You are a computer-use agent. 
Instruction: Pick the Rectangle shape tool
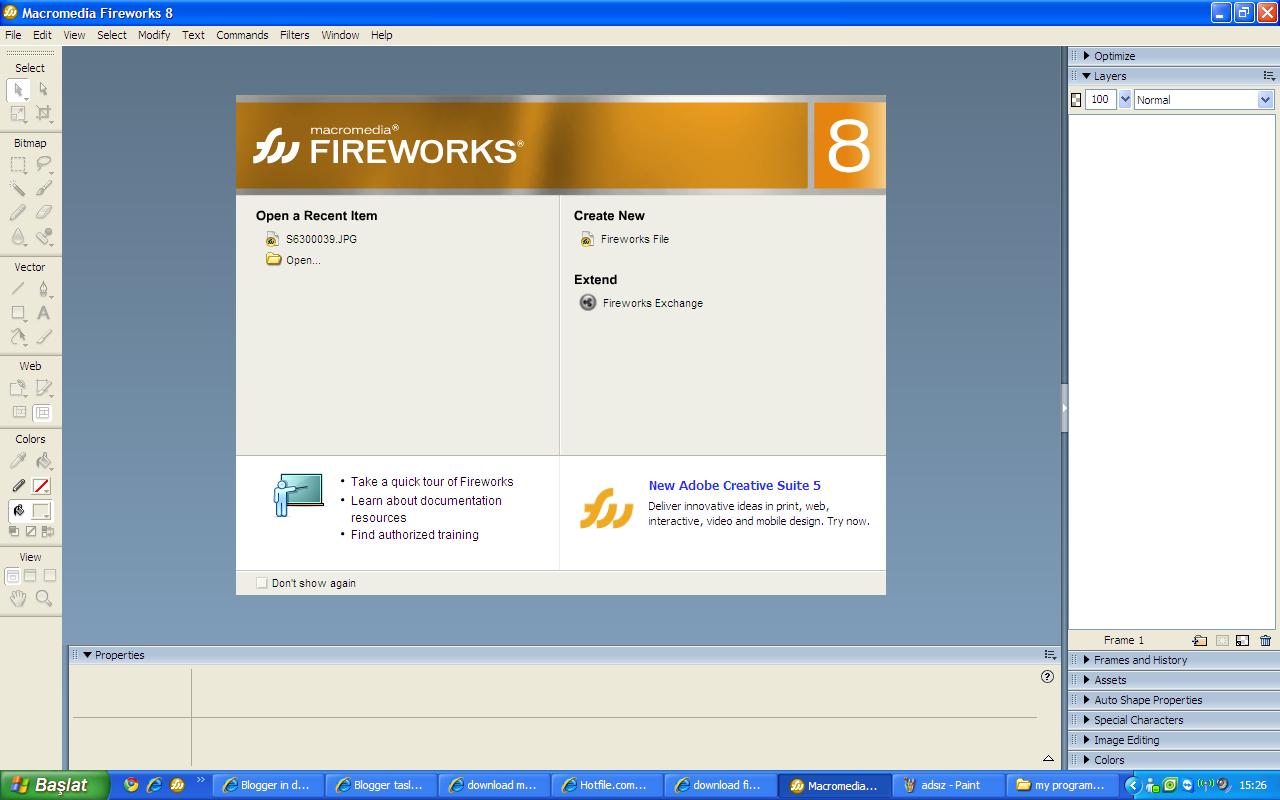(18, 313)
